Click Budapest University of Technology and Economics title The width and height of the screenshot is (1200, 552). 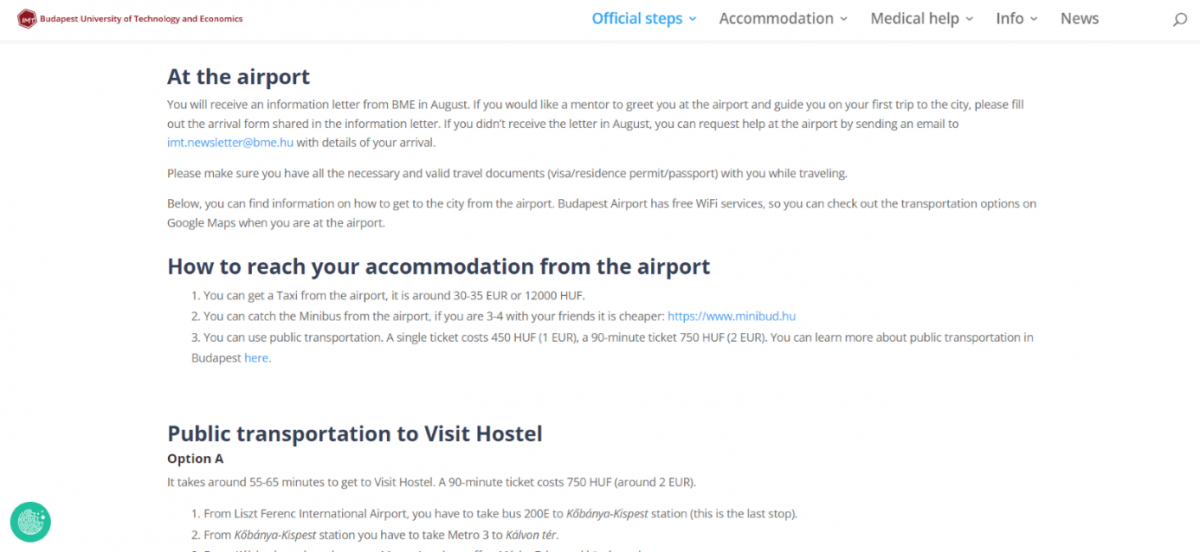(141, 19)
